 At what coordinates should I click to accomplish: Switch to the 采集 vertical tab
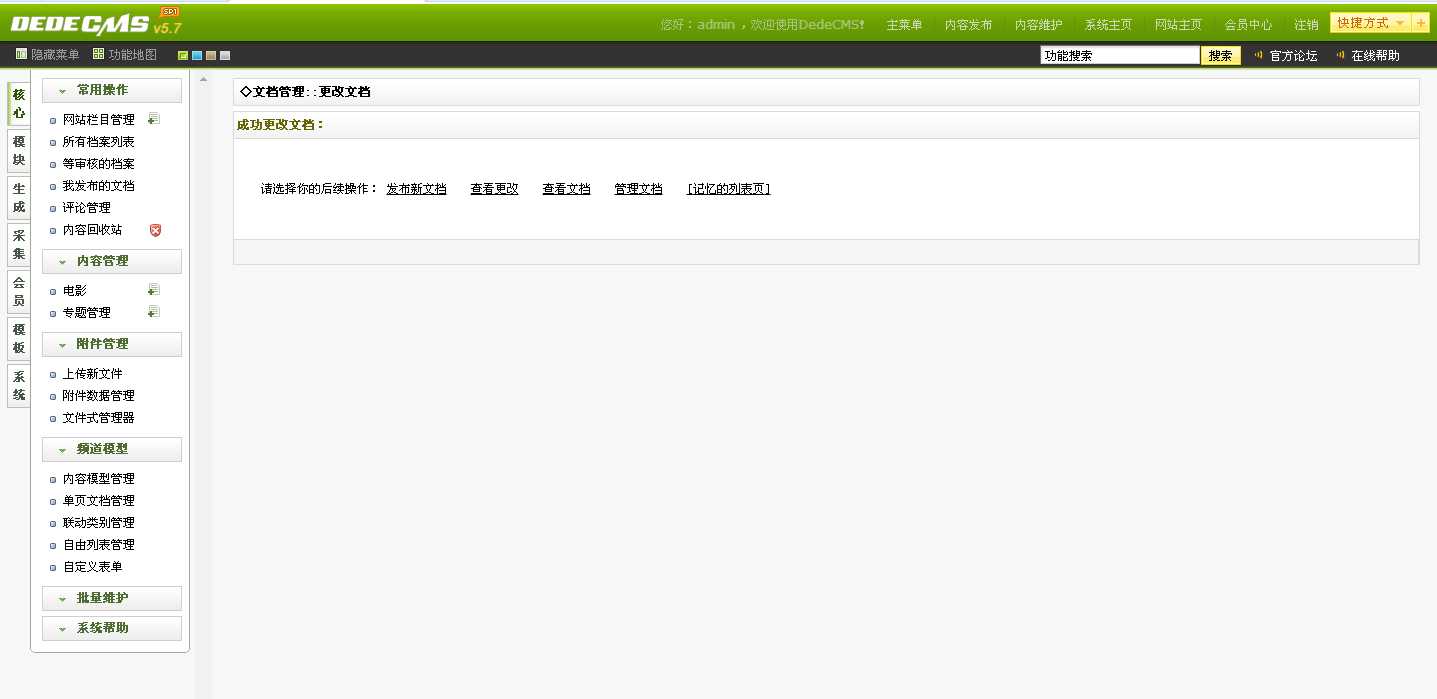[x=19, y=245]
